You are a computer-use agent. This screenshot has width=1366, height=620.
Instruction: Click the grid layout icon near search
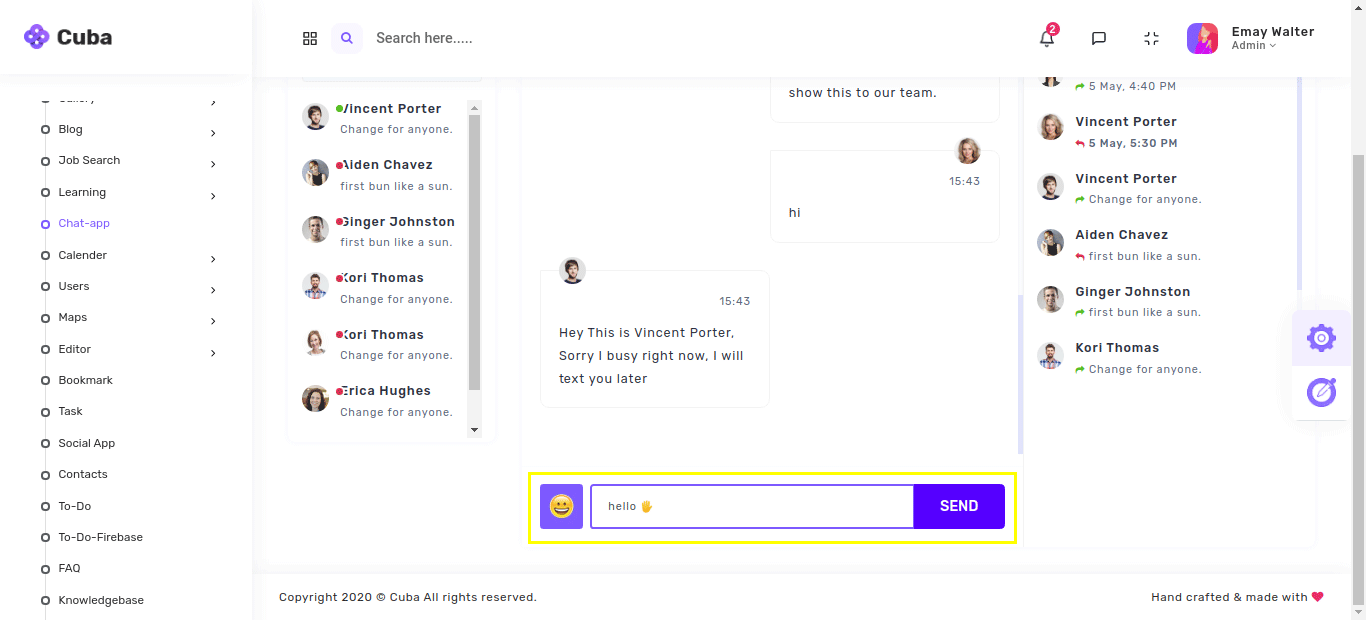click(x=310, y=39)
